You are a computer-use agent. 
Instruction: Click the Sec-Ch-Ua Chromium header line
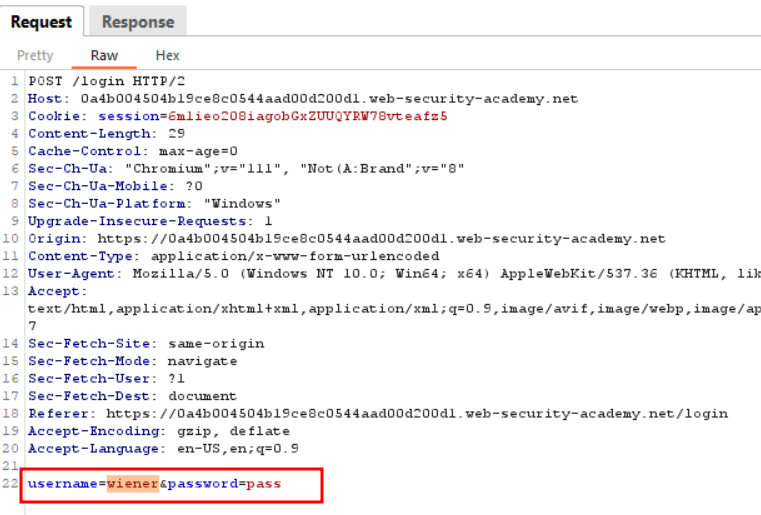[x=246, y=168]
